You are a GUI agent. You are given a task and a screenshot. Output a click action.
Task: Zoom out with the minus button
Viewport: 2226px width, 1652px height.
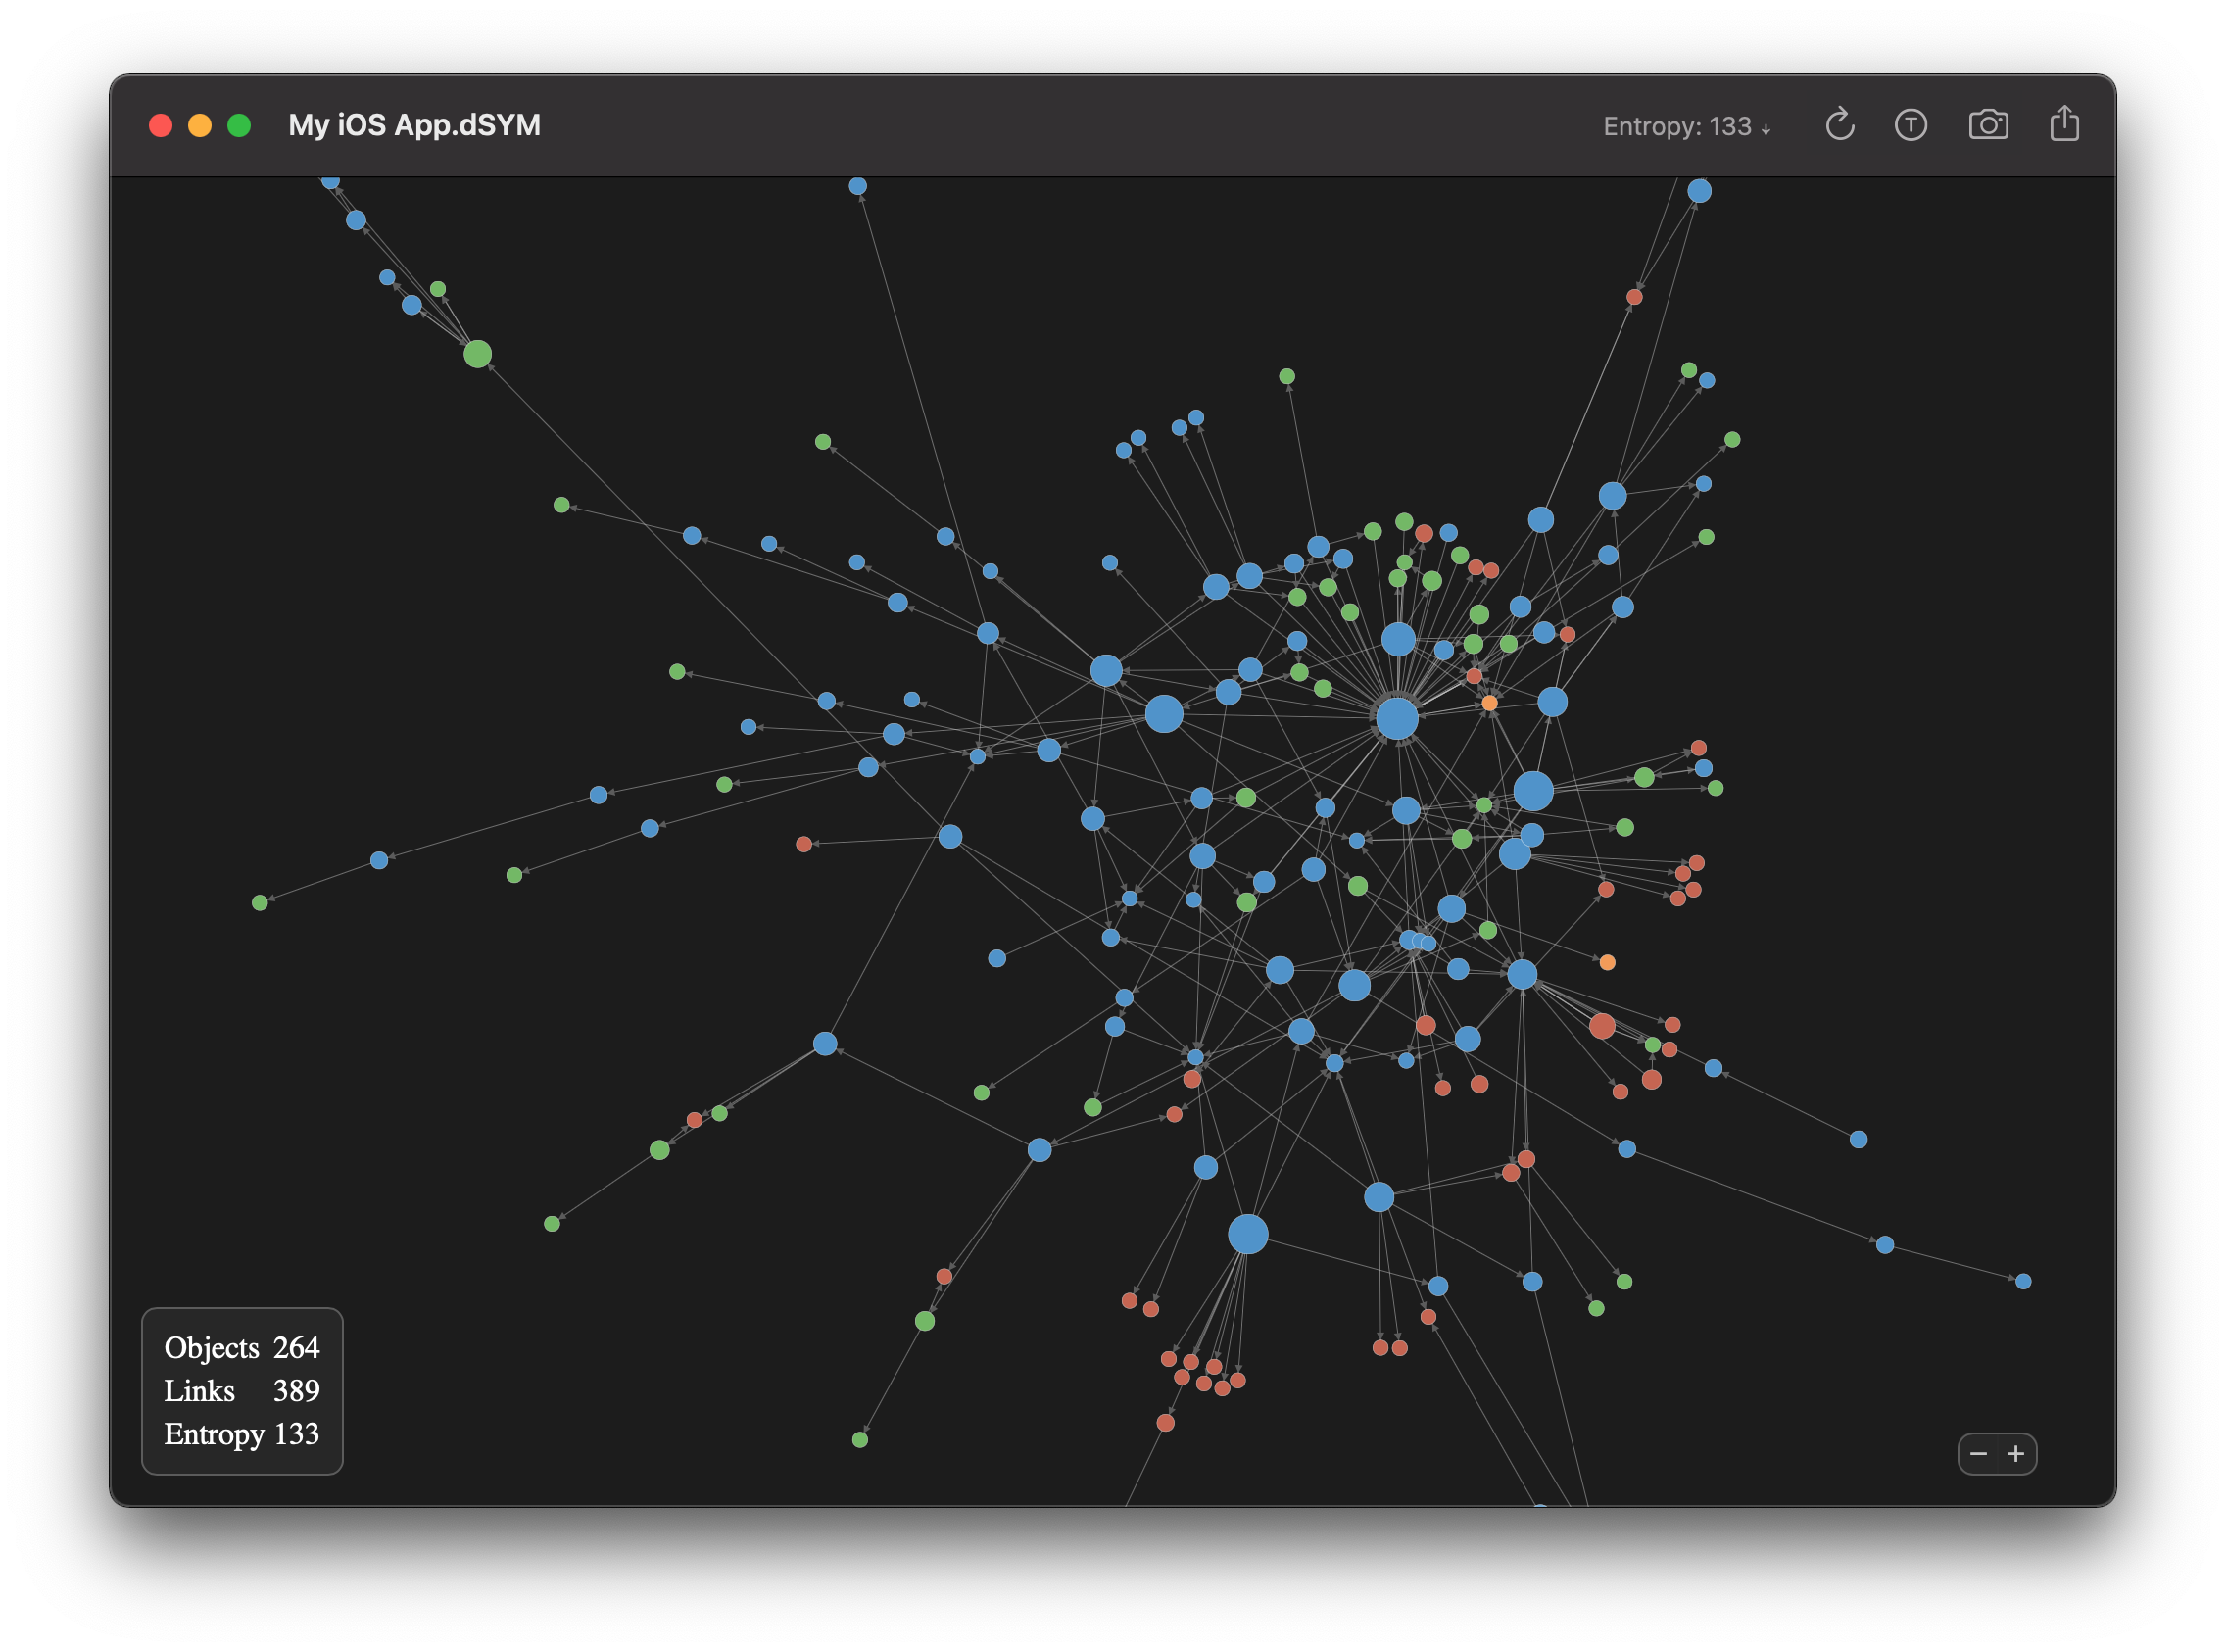[x=1978, y=1454]
